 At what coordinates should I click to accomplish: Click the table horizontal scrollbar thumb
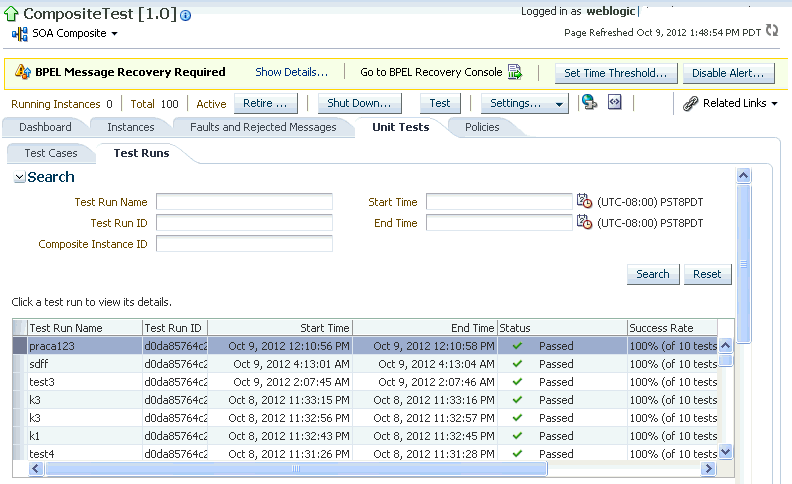[296, 468]
